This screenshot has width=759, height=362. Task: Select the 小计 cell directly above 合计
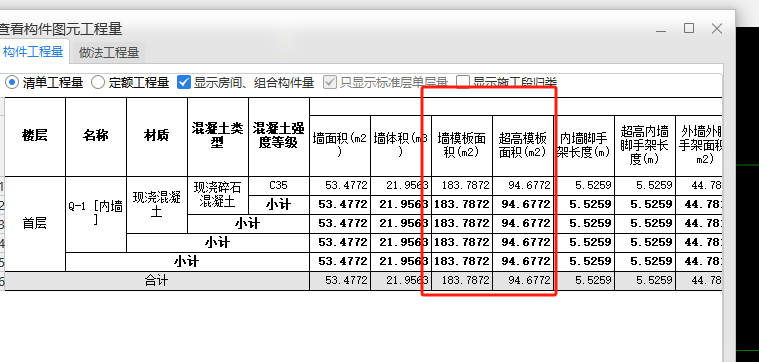point(187,262)
